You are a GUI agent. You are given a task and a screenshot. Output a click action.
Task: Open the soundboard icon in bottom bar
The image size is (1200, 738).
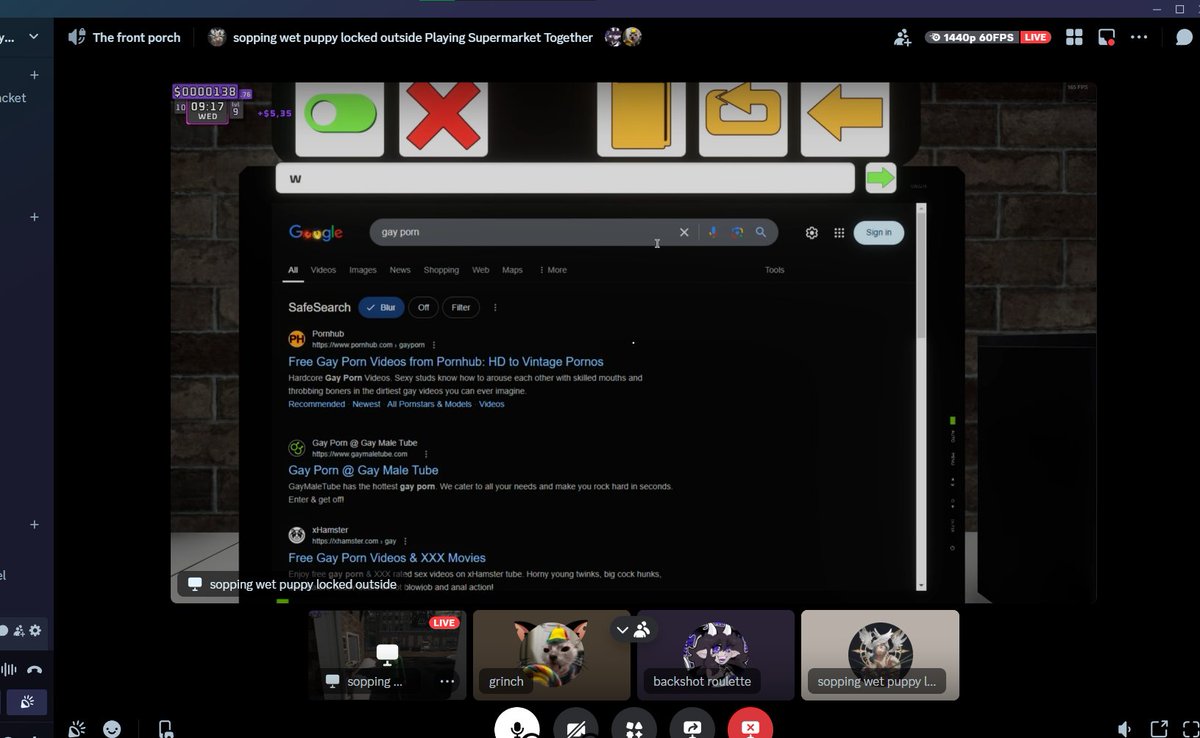[x=76, y=730]
